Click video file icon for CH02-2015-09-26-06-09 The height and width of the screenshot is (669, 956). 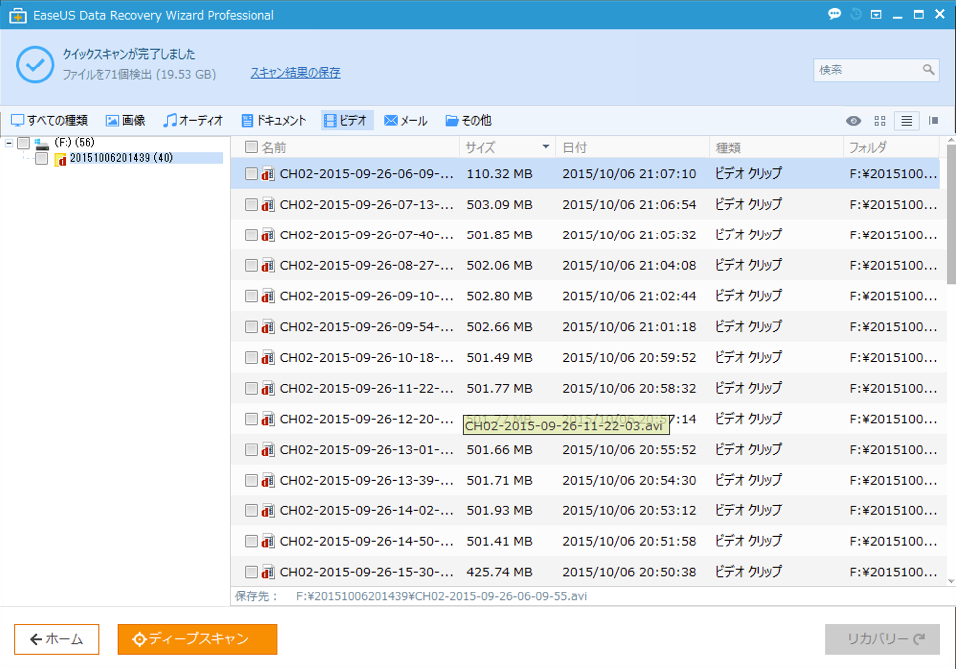(x=268, y=174)
